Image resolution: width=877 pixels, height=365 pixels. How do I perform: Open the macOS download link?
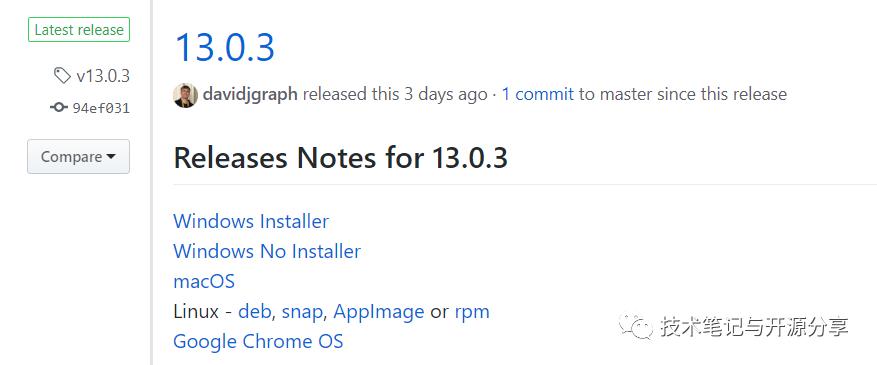tap(204, 281)
